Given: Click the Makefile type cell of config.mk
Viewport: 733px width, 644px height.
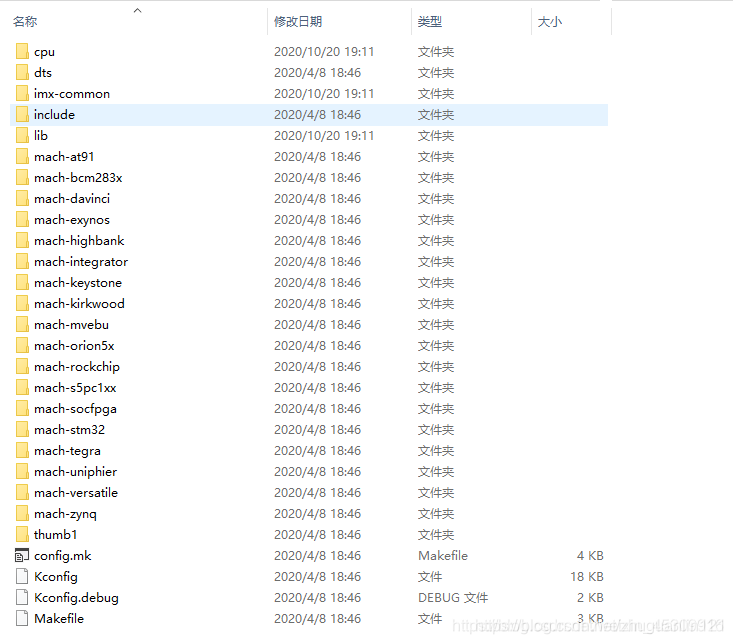Looking at the screenshot, I should click(443, 556).
